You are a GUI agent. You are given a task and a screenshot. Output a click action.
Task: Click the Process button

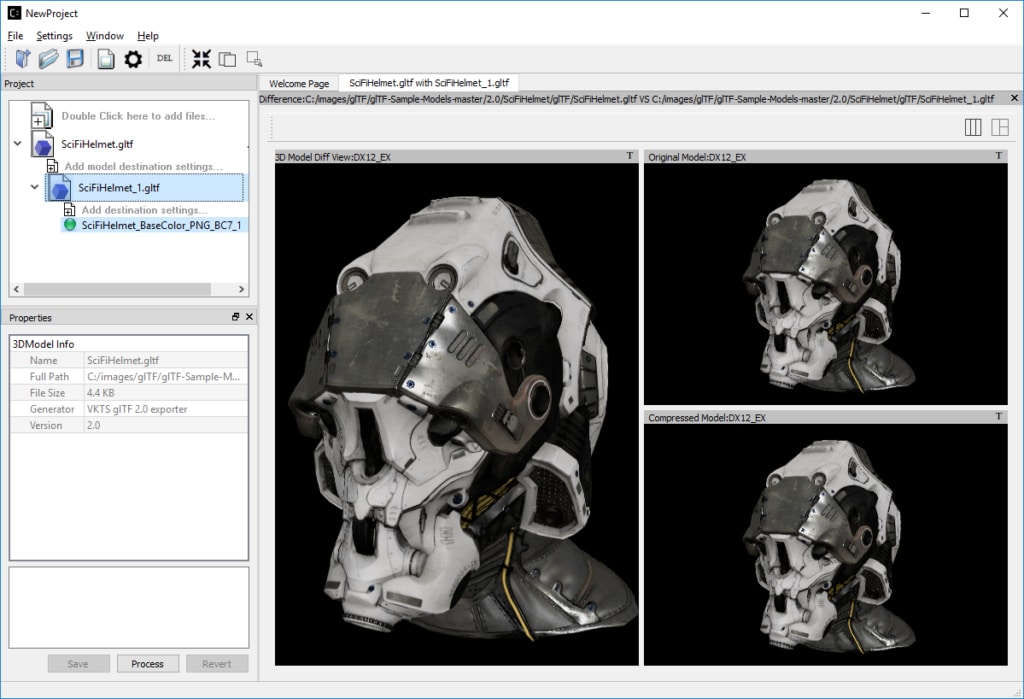[x=147, y=664]
